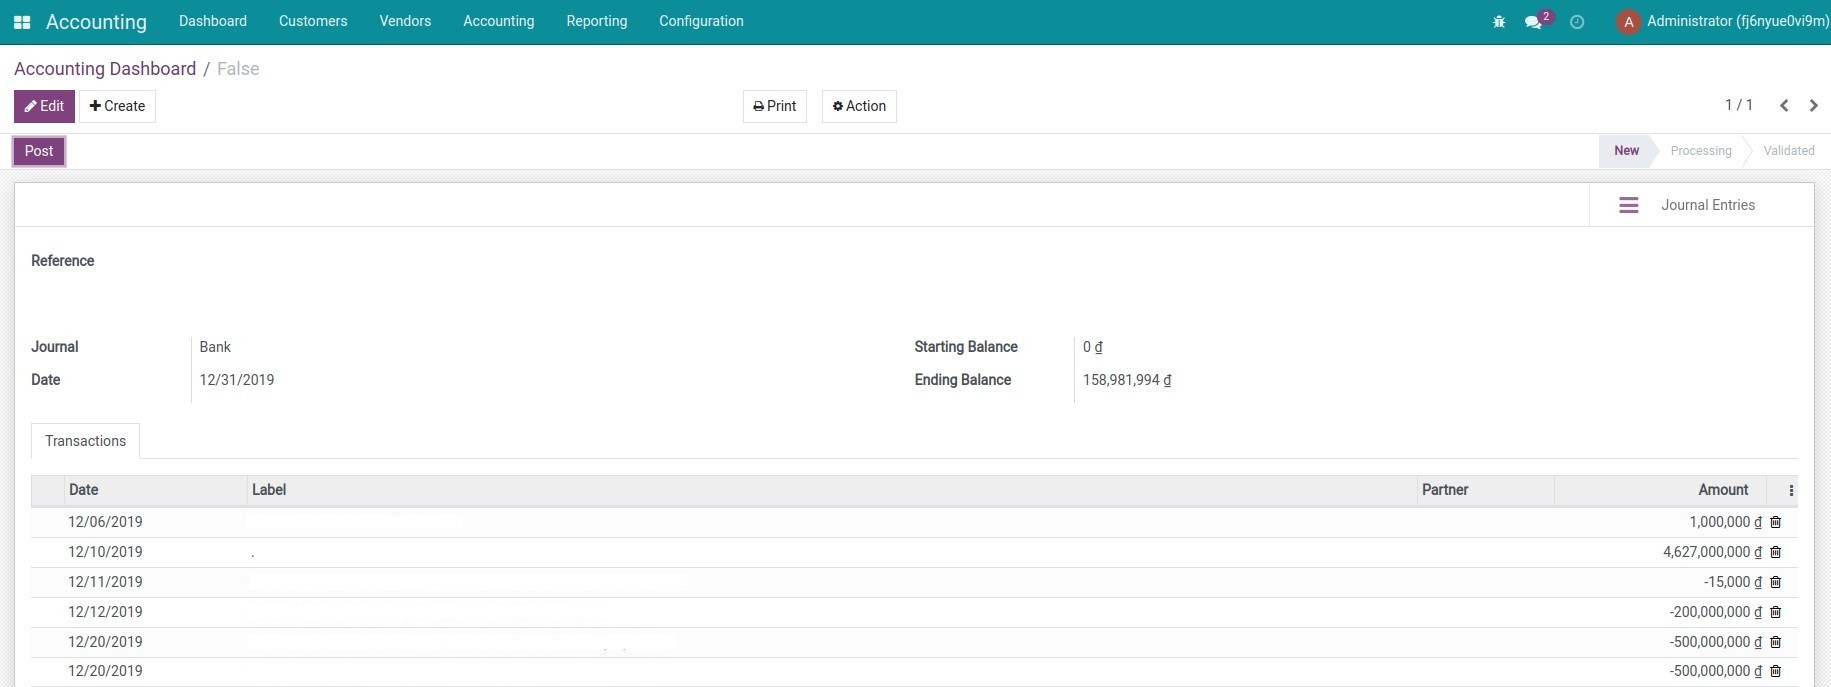Go to next record arrow
Viewport: 1831px width, 687px height.
tap(1813, 106)
